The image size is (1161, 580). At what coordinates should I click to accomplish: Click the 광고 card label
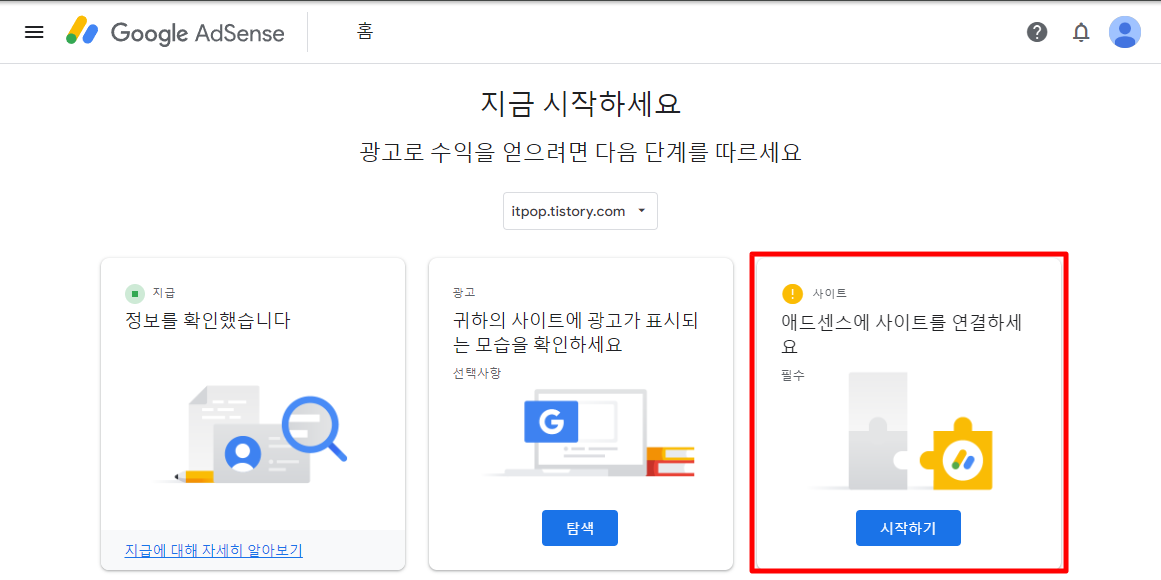464,293
